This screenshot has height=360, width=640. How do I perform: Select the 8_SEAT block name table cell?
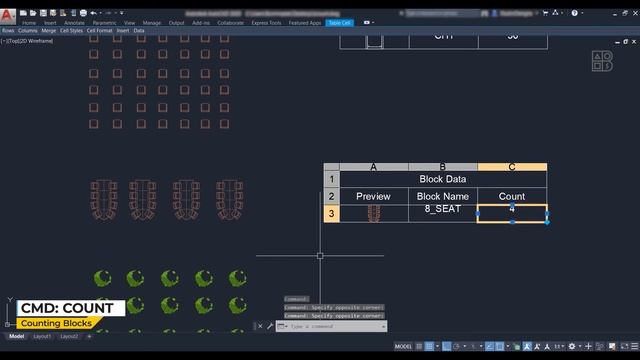point(443,213)
